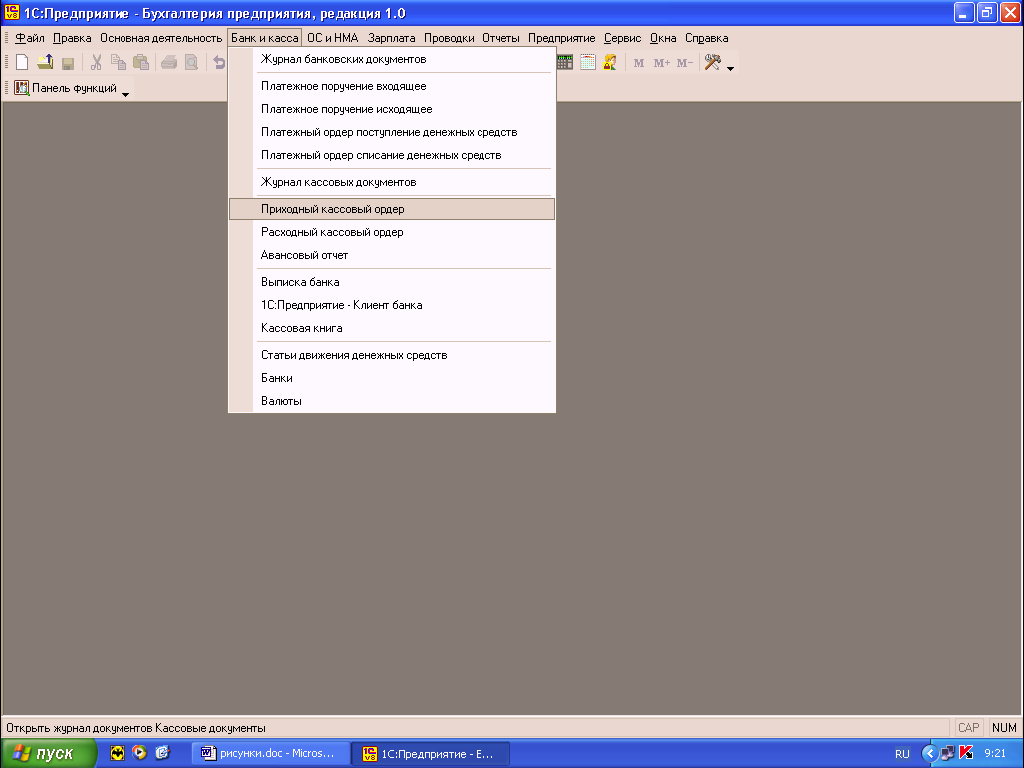Click the hammer and wrench tools icon
This screenshot has width=1024, height=768.
[712, 62]
